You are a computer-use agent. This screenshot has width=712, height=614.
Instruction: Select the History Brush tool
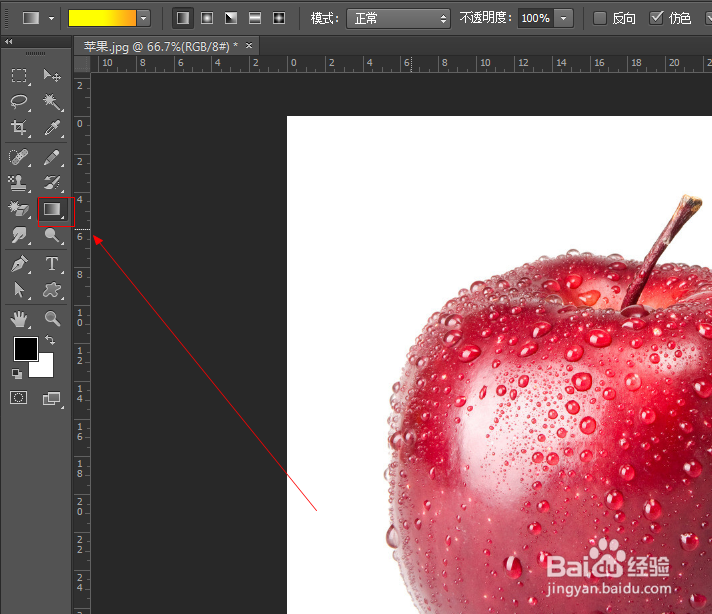(52, 183)
